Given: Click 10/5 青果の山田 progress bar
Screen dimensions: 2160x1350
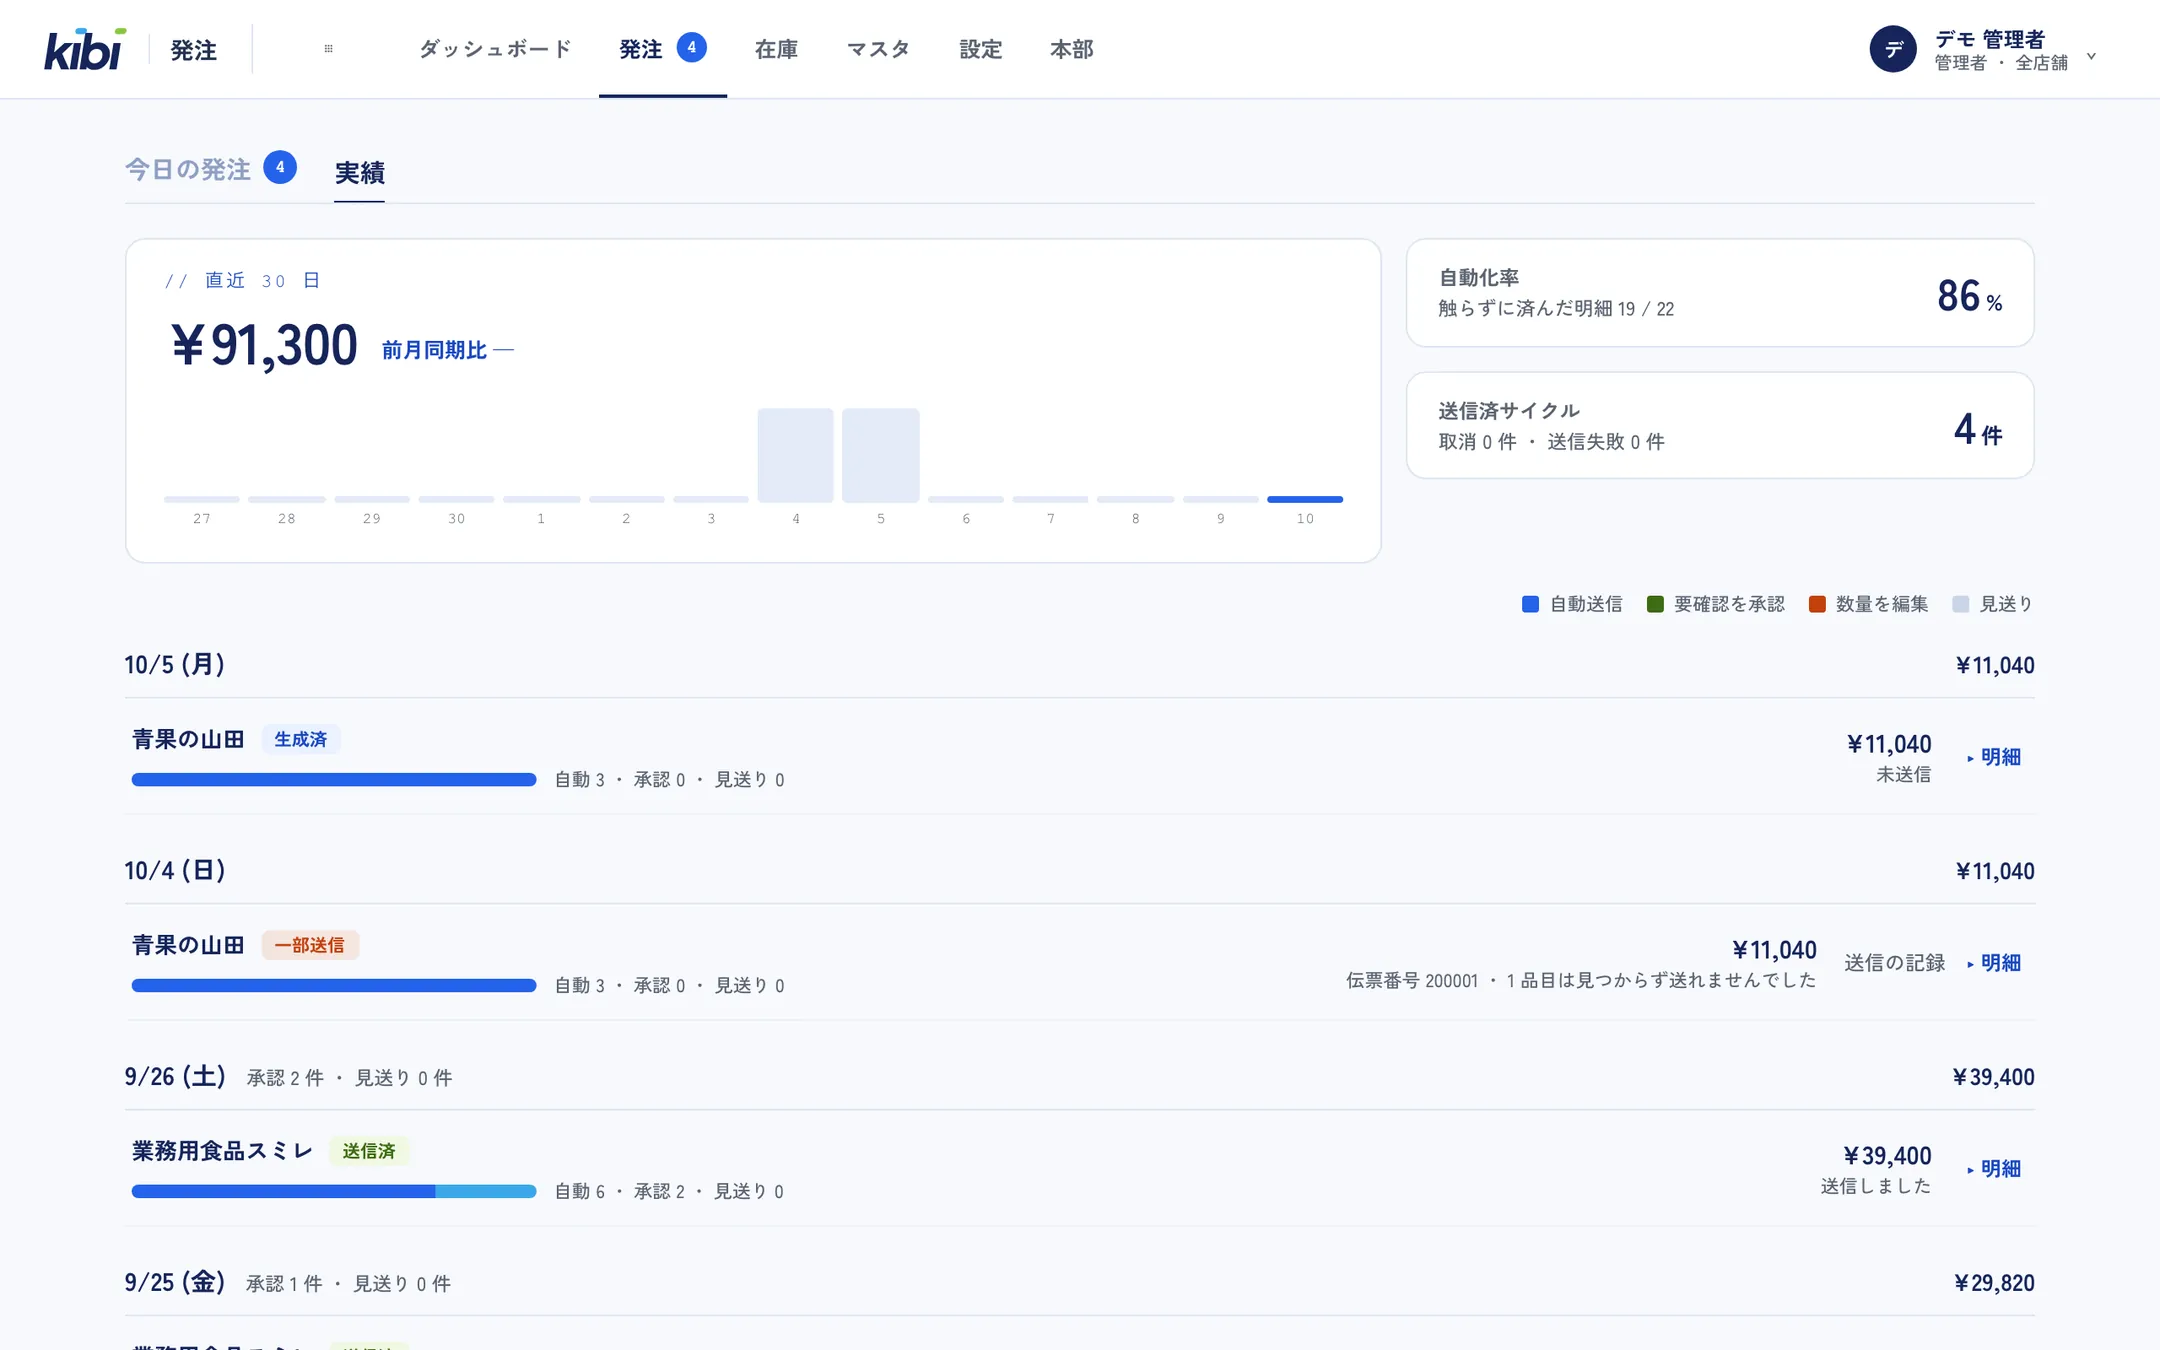Looking at the screenshot, I should pos(334,780).
